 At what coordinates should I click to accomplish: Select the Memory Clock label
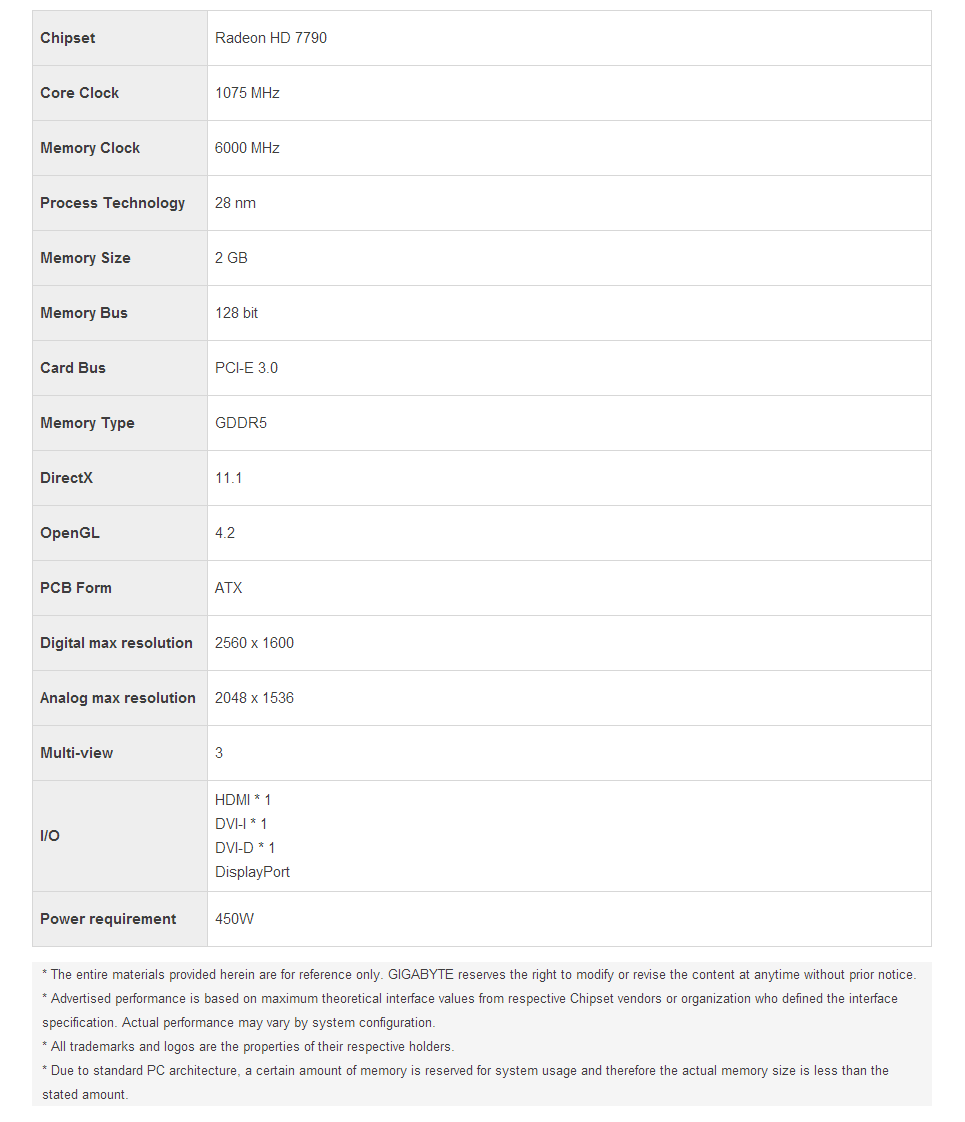coord(90,148)
